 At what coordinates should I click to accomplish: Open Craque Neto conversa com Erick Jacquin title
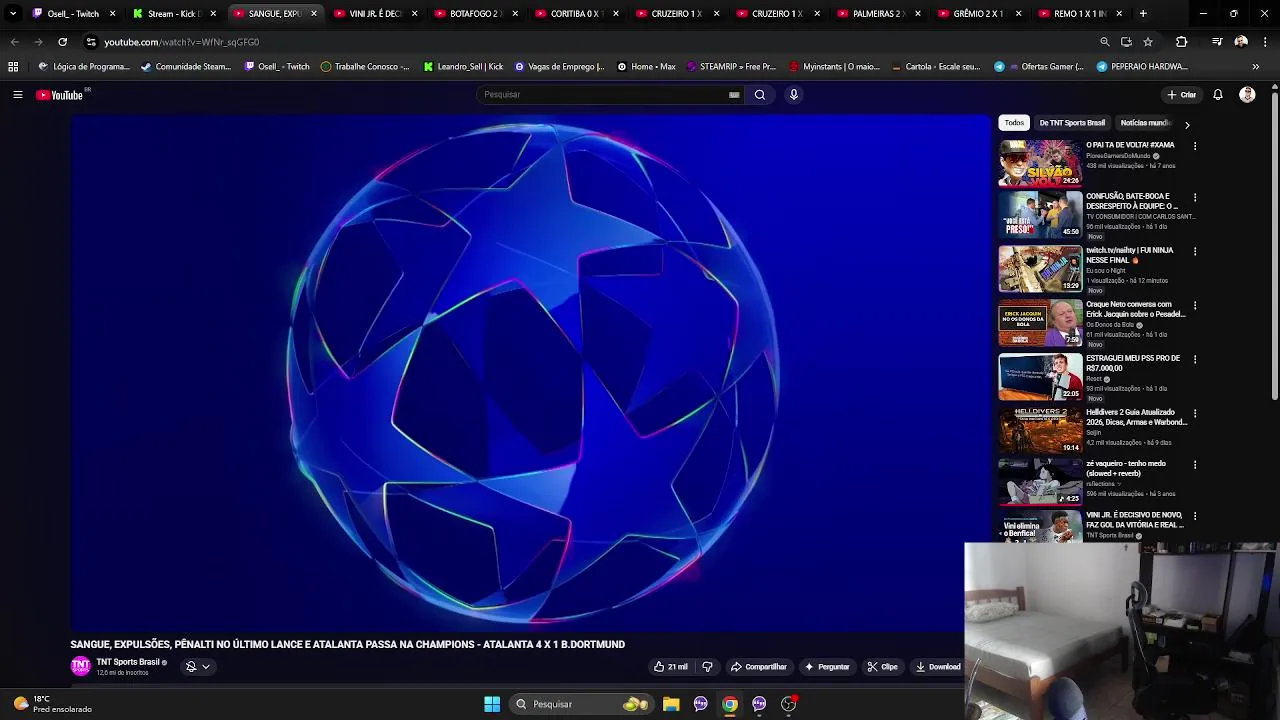1135,309
